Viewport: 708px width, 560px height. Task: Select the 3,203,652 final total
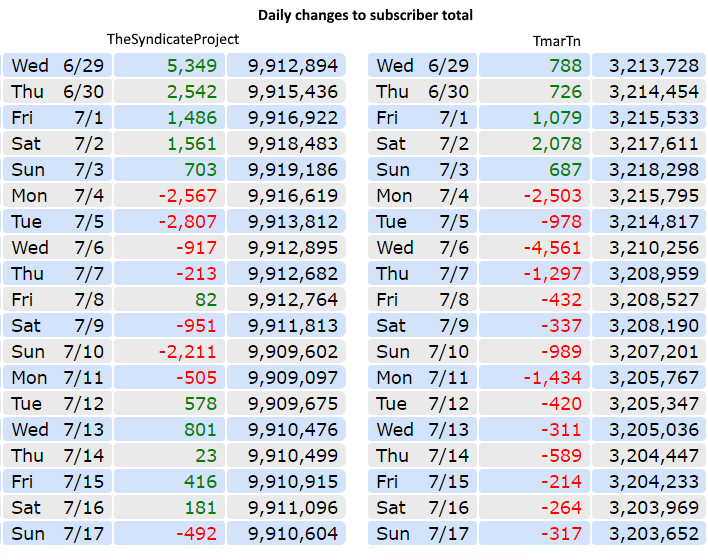tap(654, 534)
